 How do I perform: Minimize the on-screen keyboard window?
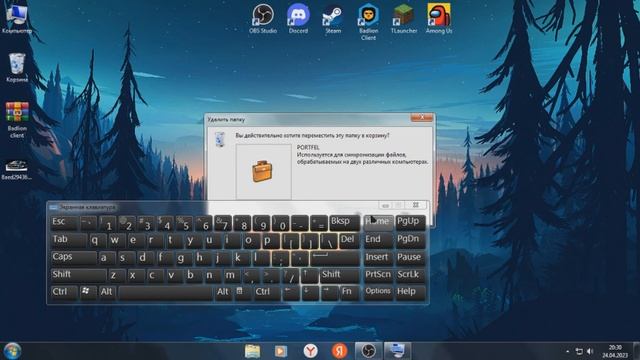pyautogui.click(x=385, y=205)
